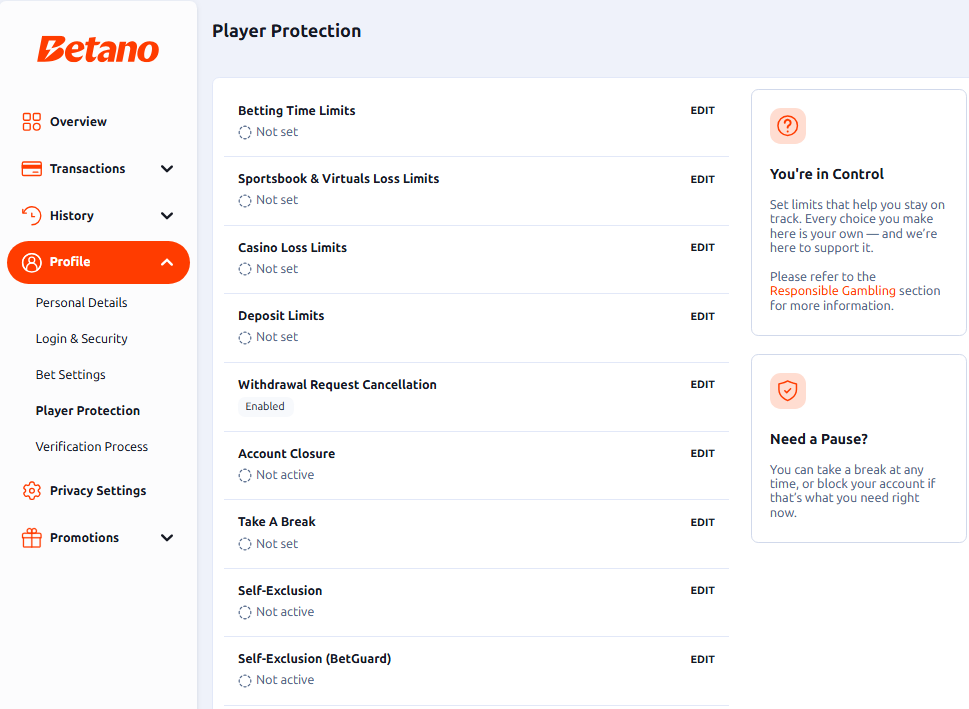Select Player Protection submenu item
Viewport: 969px width, 709px height.
(88, 410)
